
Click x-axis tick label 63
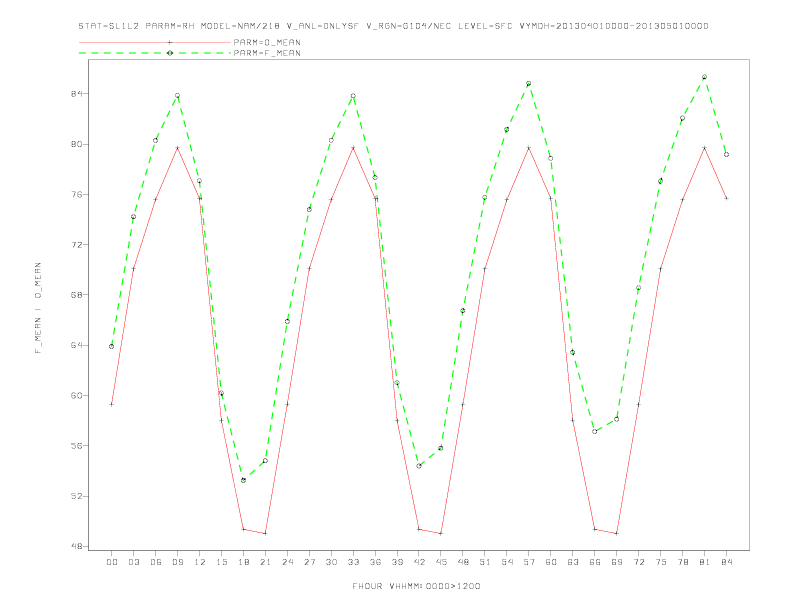(573, 562)
